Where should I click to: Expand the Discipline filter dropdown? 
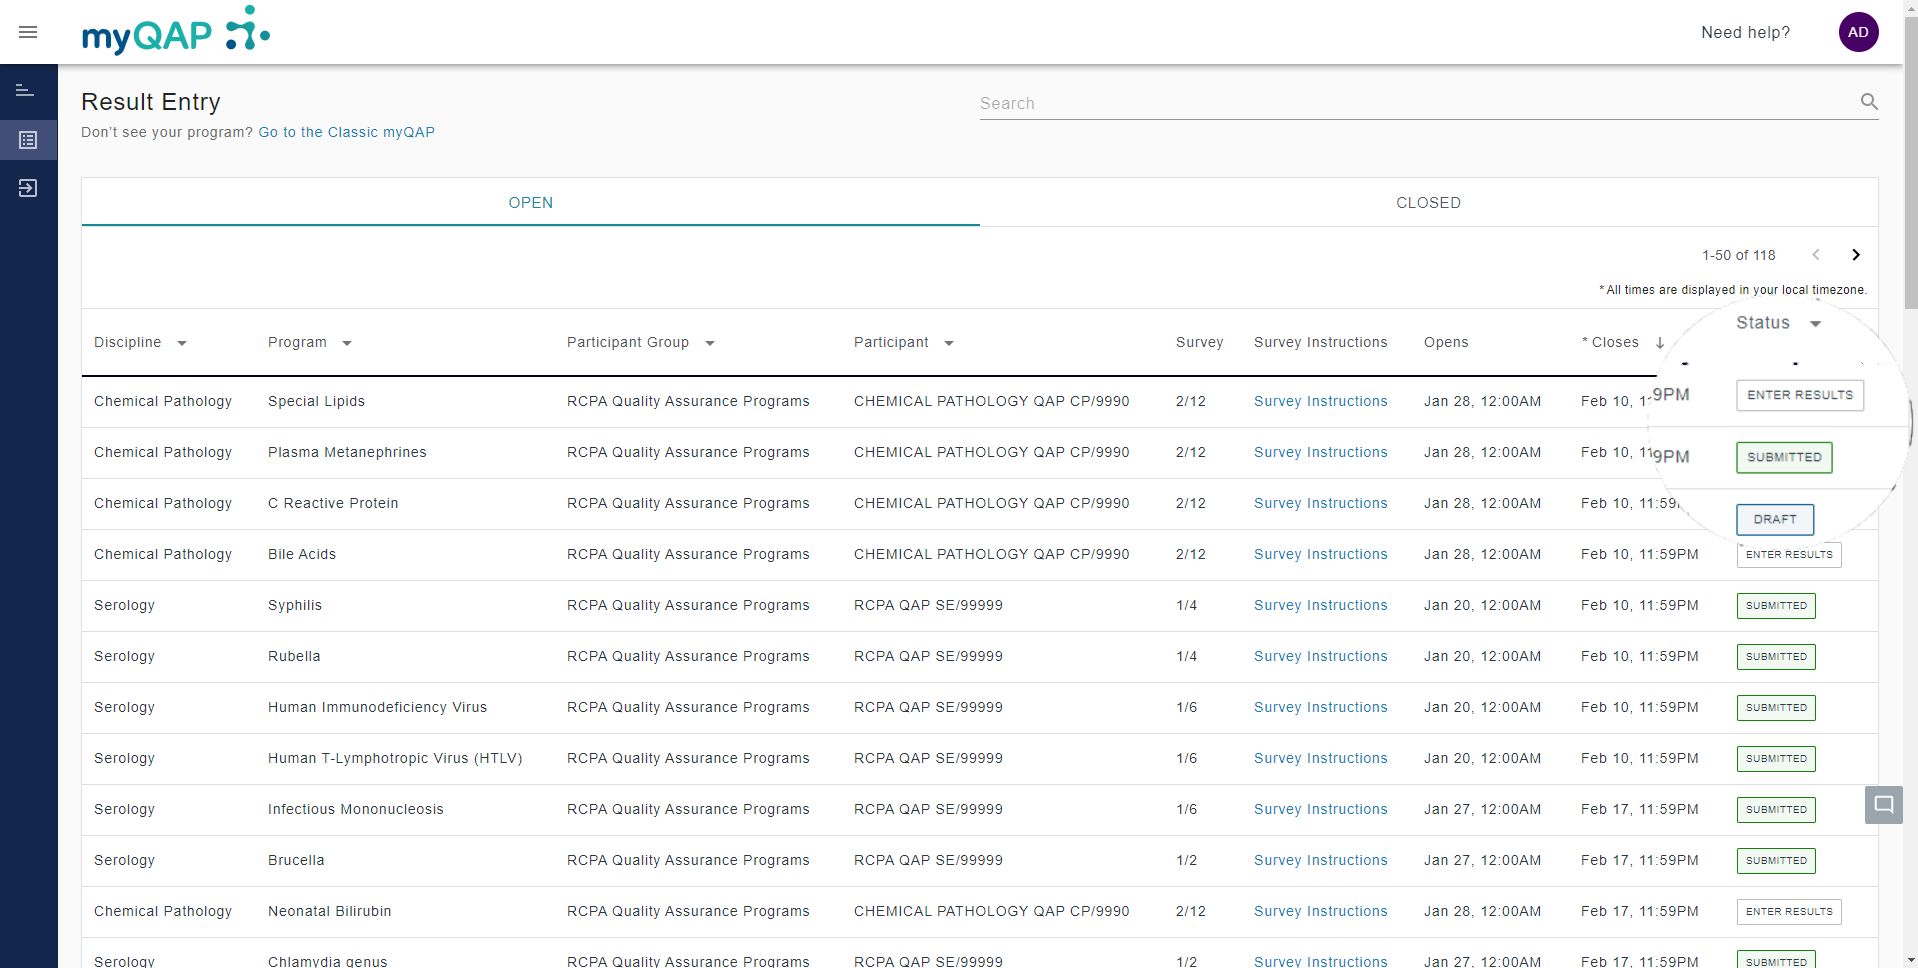(x=182, y=343)
